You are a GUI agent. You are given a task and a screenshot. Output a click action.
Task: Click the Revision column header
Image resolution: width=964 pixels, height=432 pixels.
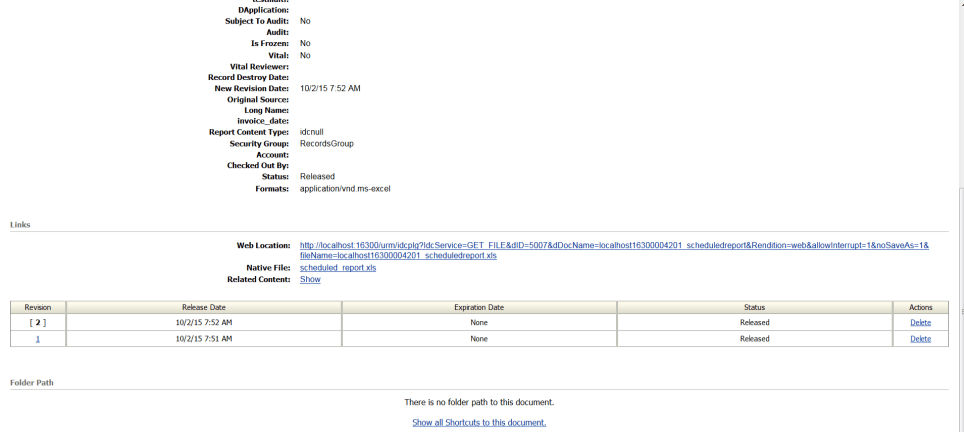[38, 307]
